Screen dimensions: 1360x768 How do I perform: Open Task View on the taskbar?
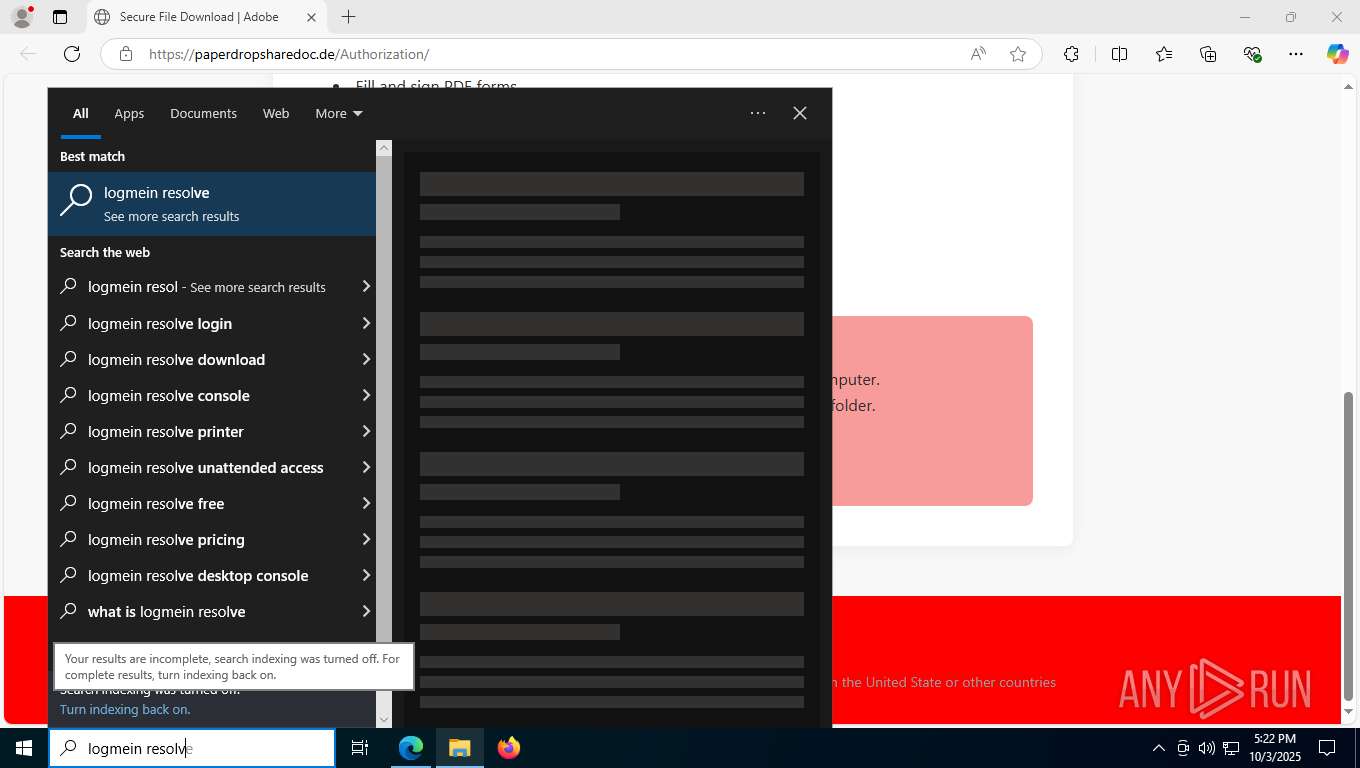tap(360, 748)
